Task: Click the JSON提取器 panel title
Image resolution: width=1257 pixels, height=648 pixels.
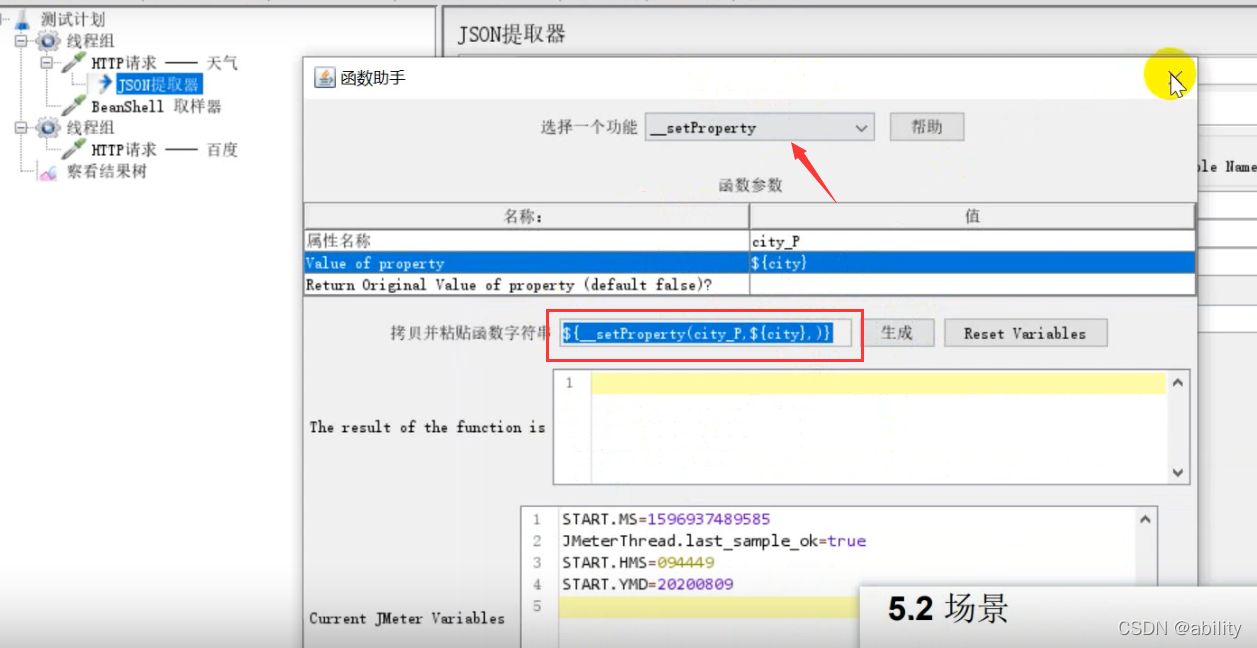Action: coord(511,34)
